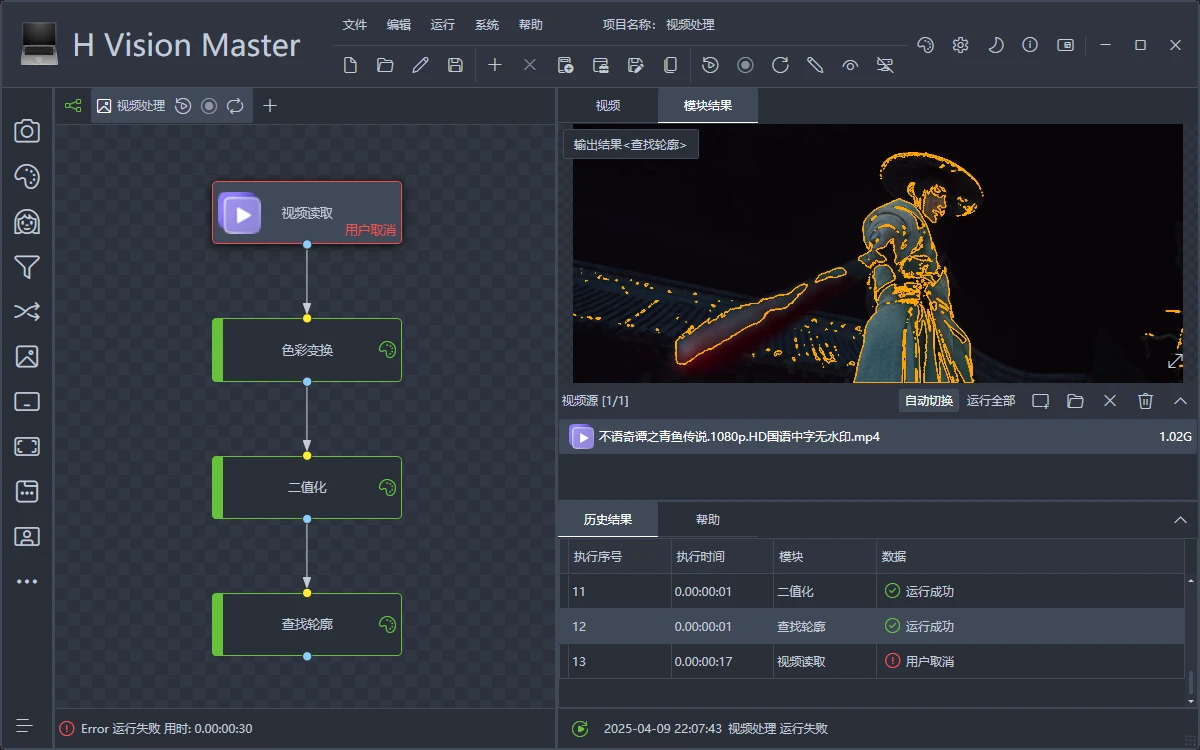Open theme palette icon in title bar
Viewport: 1200px width, 750px height.
tap(926, 45)
